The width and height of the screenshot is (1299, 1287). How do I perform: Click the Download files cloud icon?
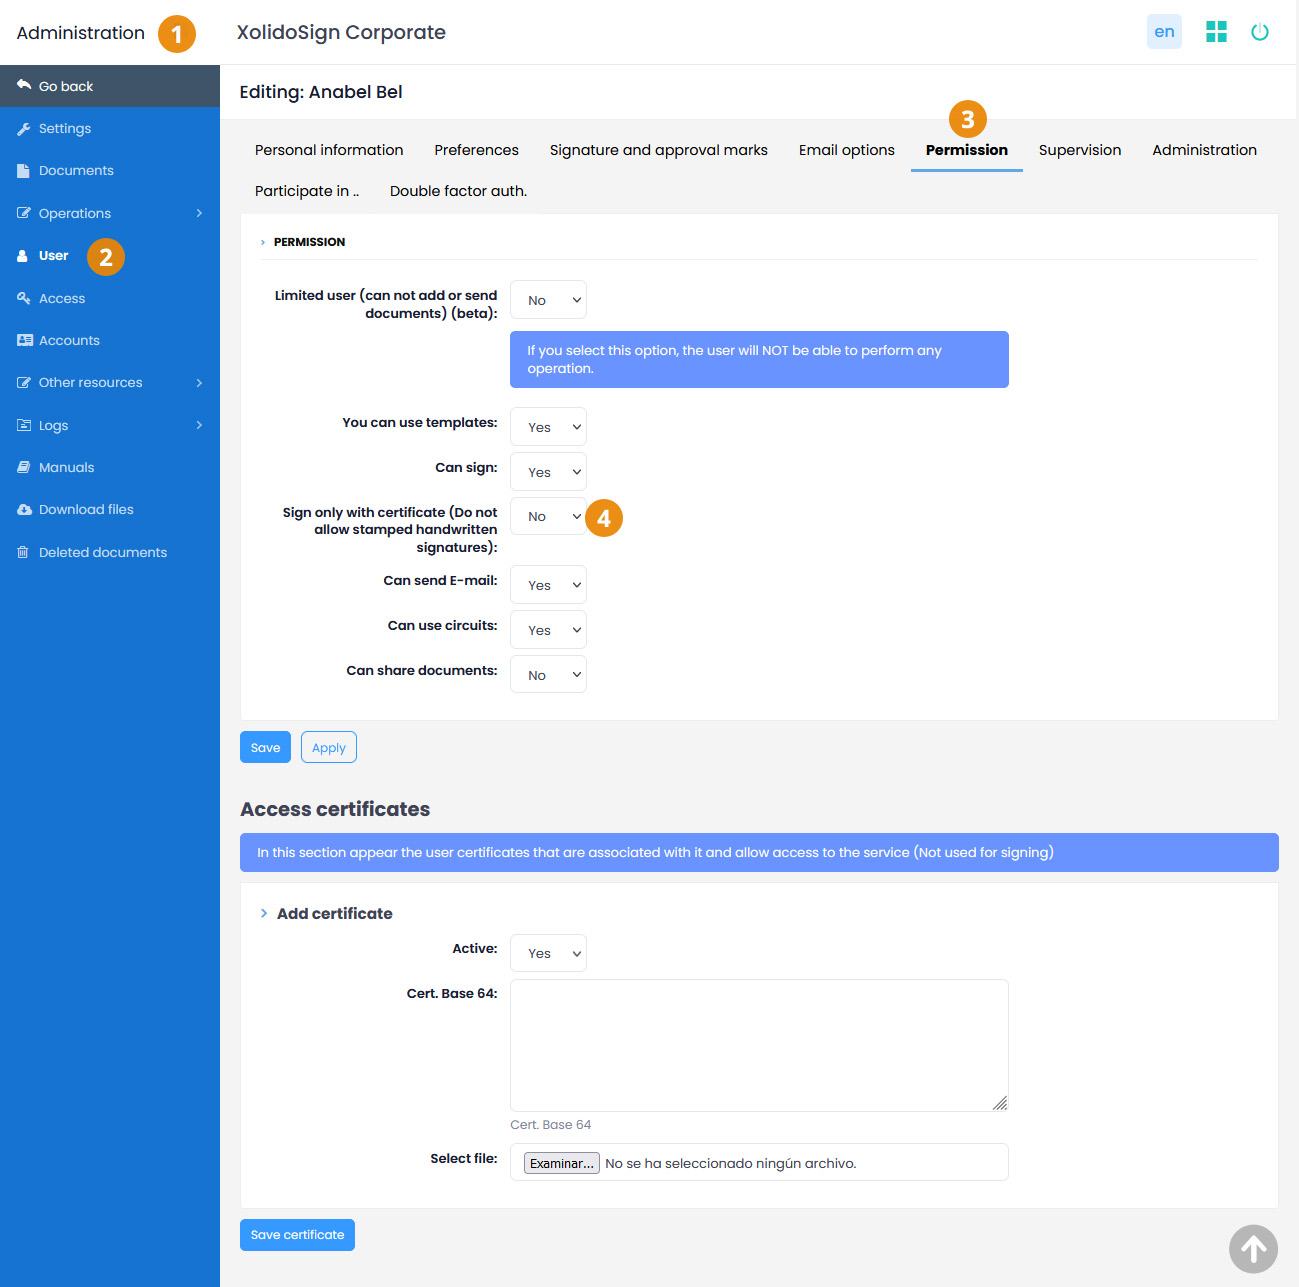(25, 510)
